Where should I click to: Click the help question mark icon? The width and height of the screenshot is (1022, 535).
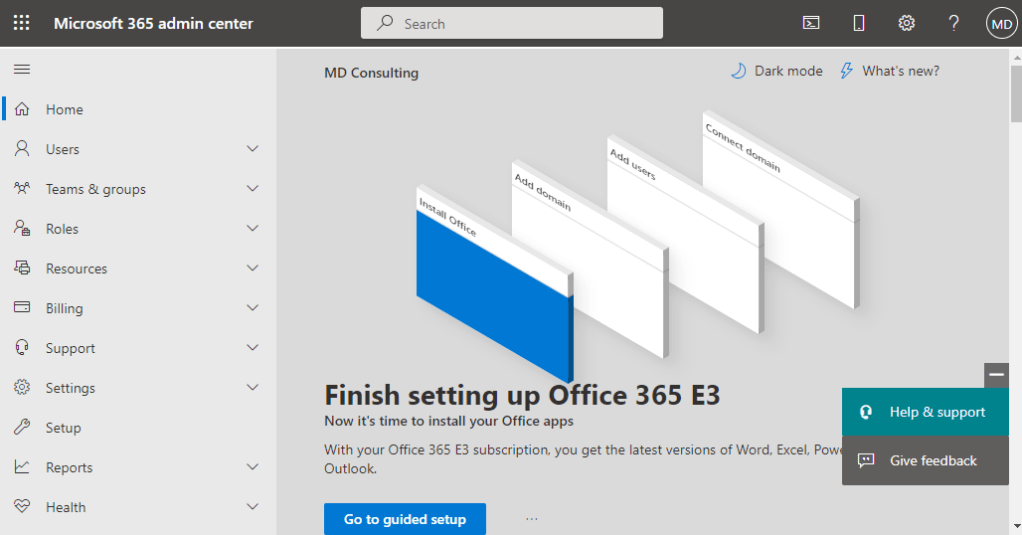pyautogui.click(x=954, y=23)
